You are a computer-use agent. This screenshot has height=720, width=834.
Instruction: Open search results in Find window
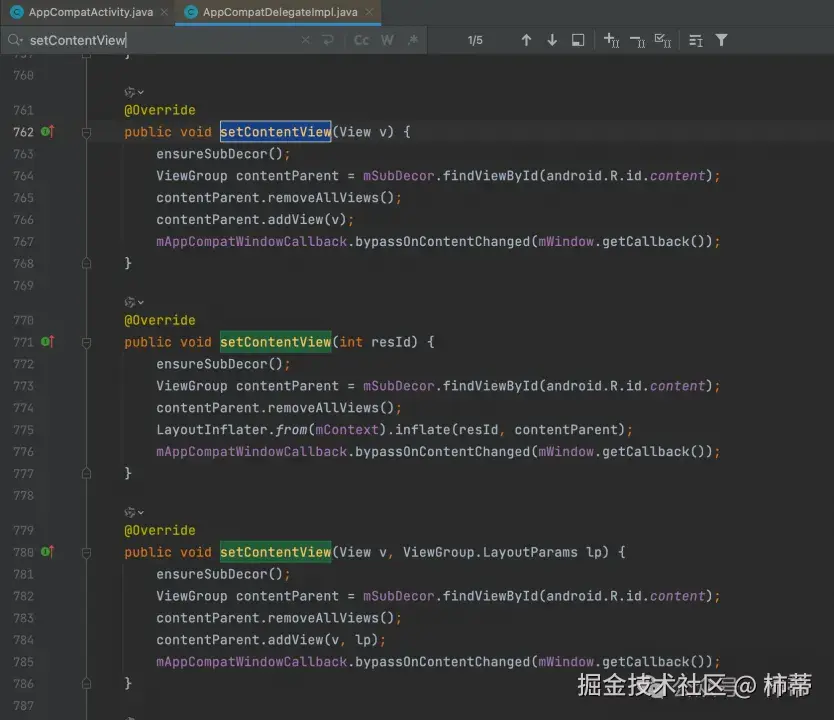578,40
